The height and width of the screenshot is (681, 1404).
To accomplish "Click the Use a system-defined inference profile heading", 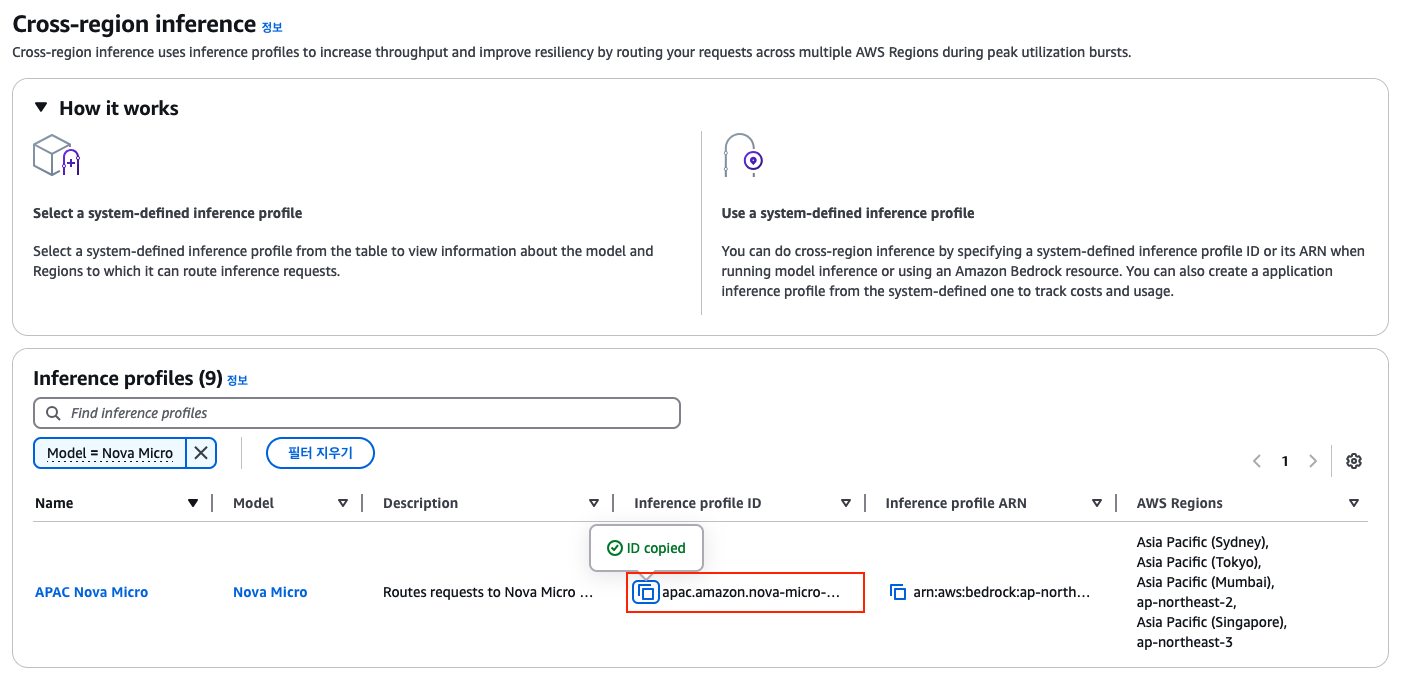I will [x=848, y=213].
